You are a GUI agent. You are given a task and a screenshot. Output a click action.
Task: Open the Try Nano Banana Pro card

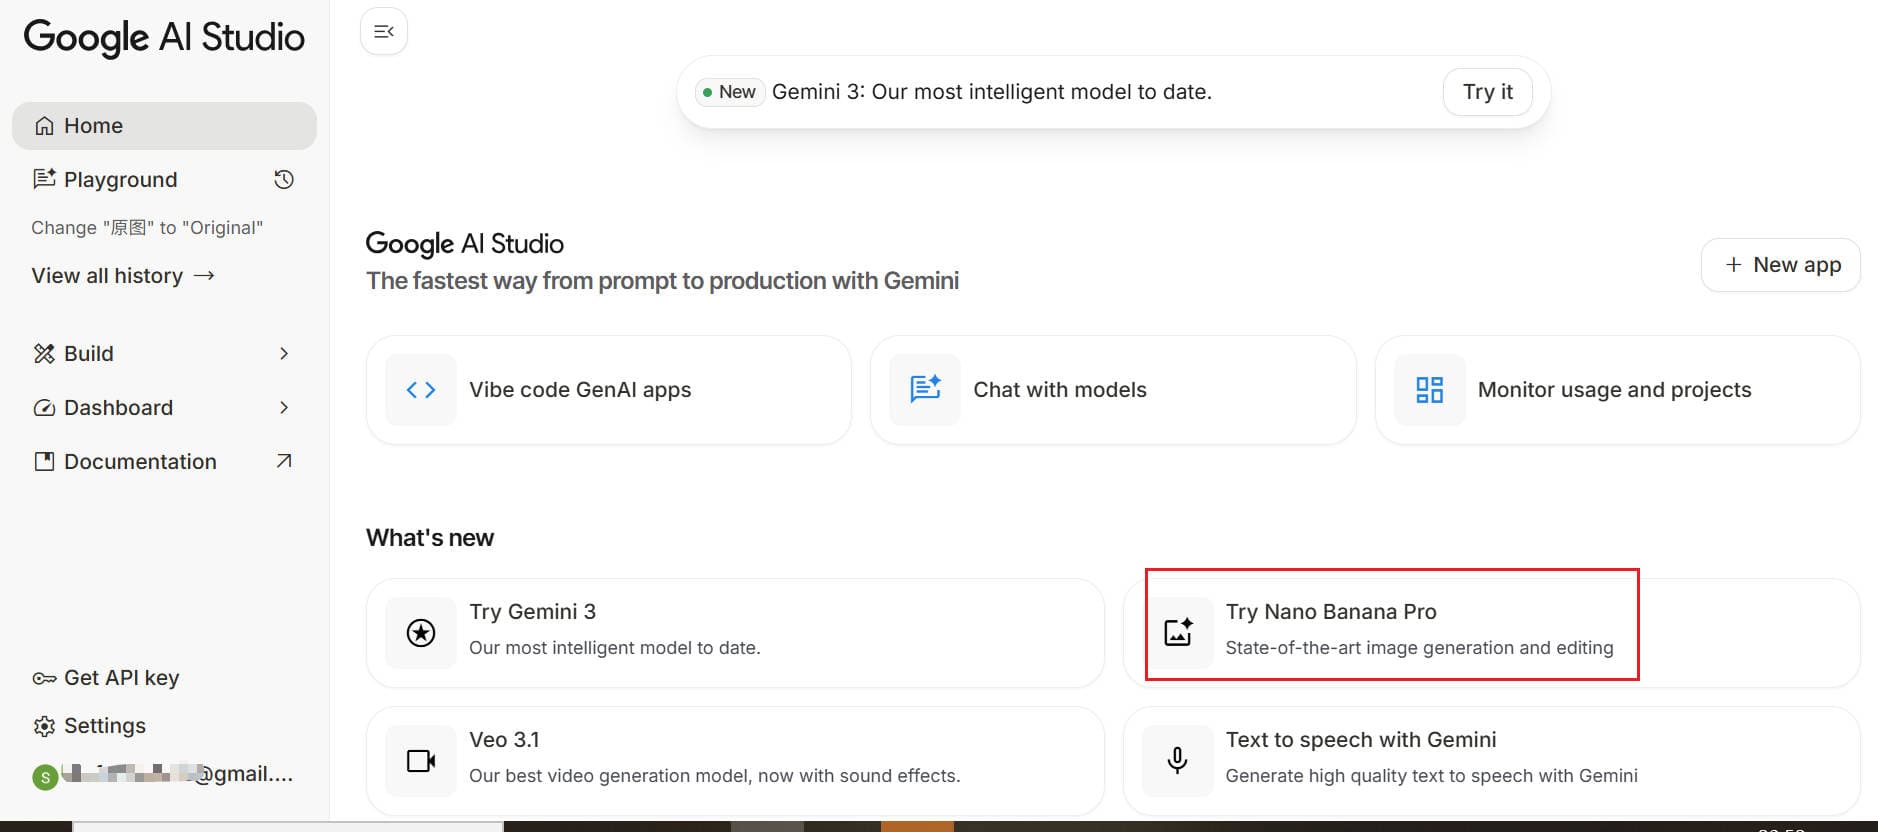[1491, 633]
